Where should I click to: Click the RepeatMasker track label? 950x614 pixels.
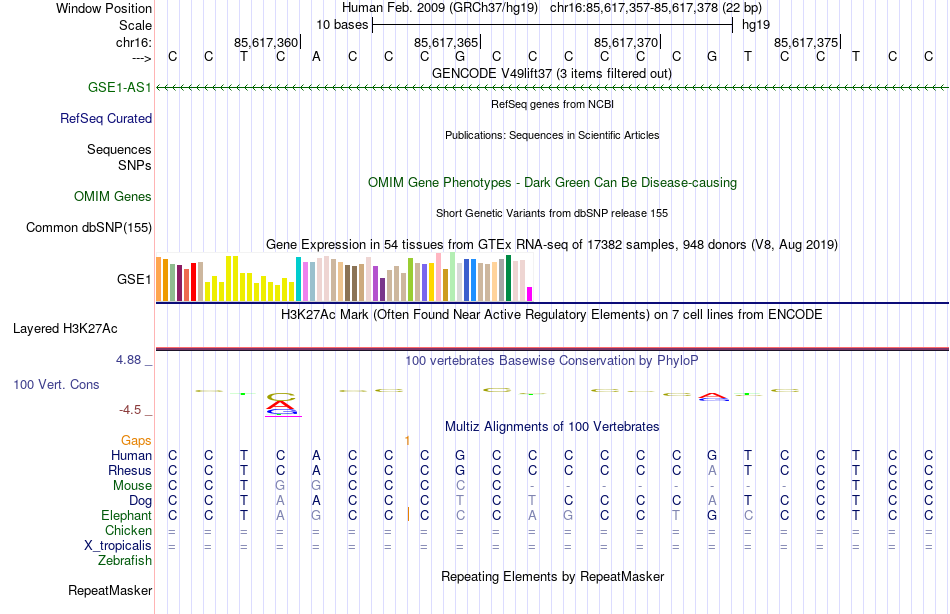[110, 590]
